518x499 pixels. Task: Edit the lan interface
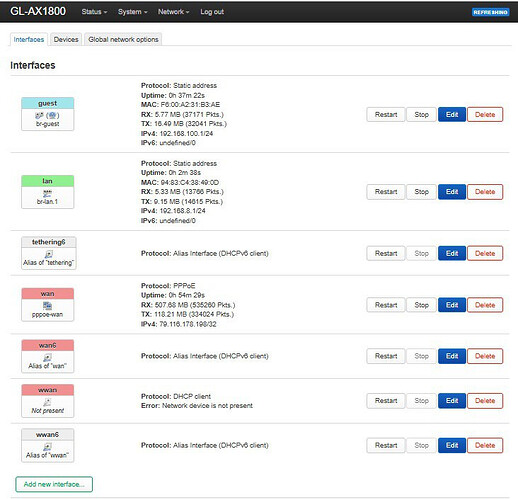tap(452, 192)
